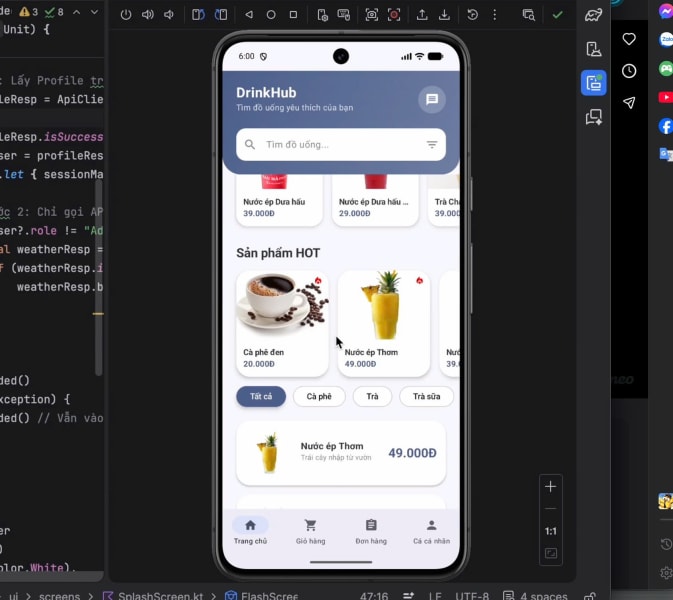
Task: Open Nước ép Dưa hấu 29.000Đ card
Action: 375,200
